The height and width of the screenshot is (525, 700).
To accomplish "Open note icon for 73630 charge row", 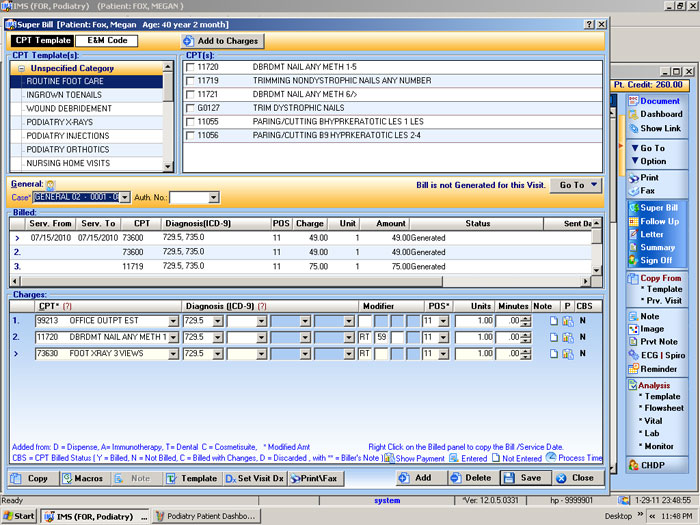I will tap(554, 354).
